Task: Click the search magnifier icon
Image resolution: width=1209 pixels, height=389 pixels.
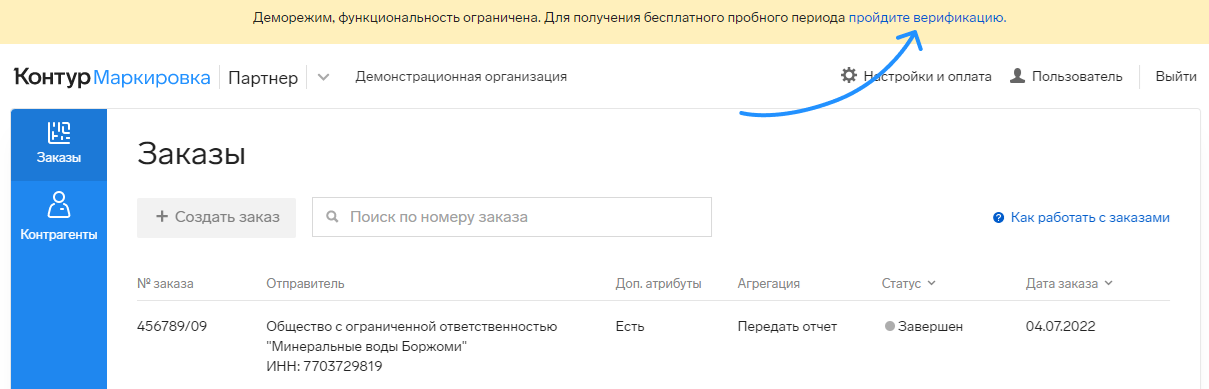Action: [x=333, y=217]
